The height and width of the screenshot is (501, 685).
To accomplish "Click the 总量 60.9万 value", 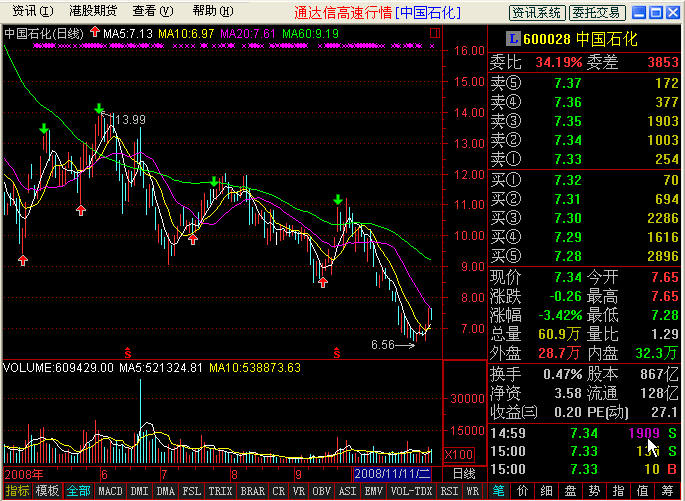I will pyautogui.click(x=559, y=334).
